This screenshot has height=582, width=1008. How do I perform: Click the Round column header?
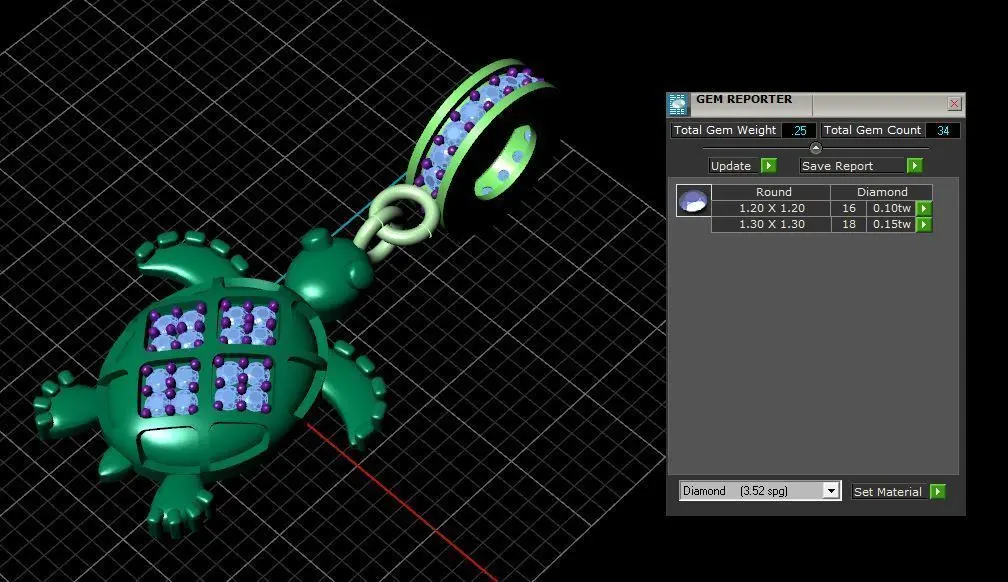tap(771, 192)
